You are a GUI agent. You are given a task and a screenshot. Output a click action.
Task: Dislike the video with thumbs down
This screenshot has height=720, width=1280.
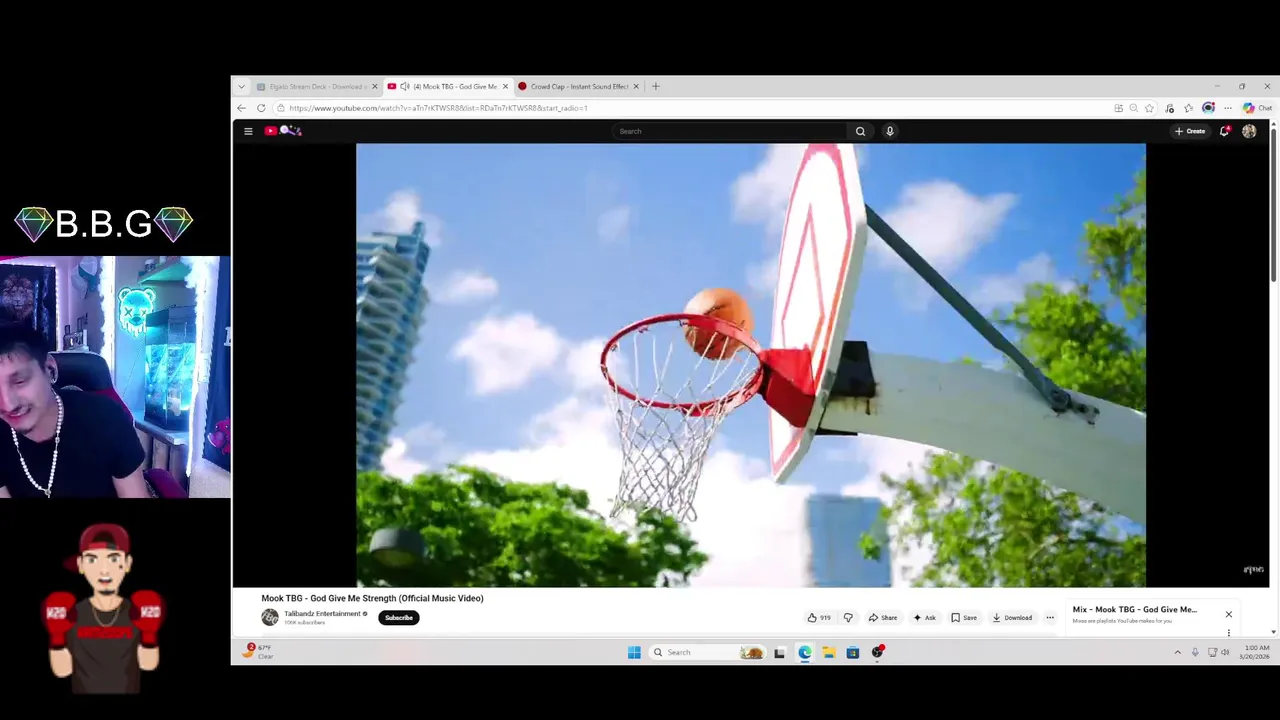point(848,618)
